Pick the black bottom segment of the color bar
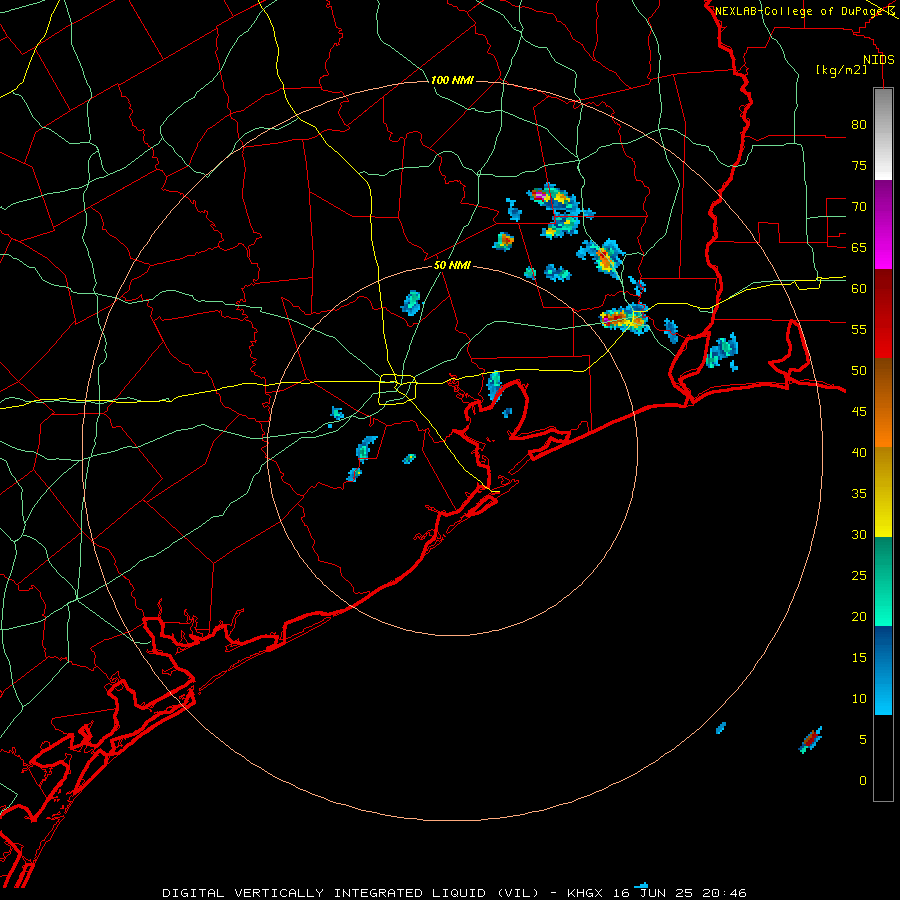900x900 pixels. 883,758
